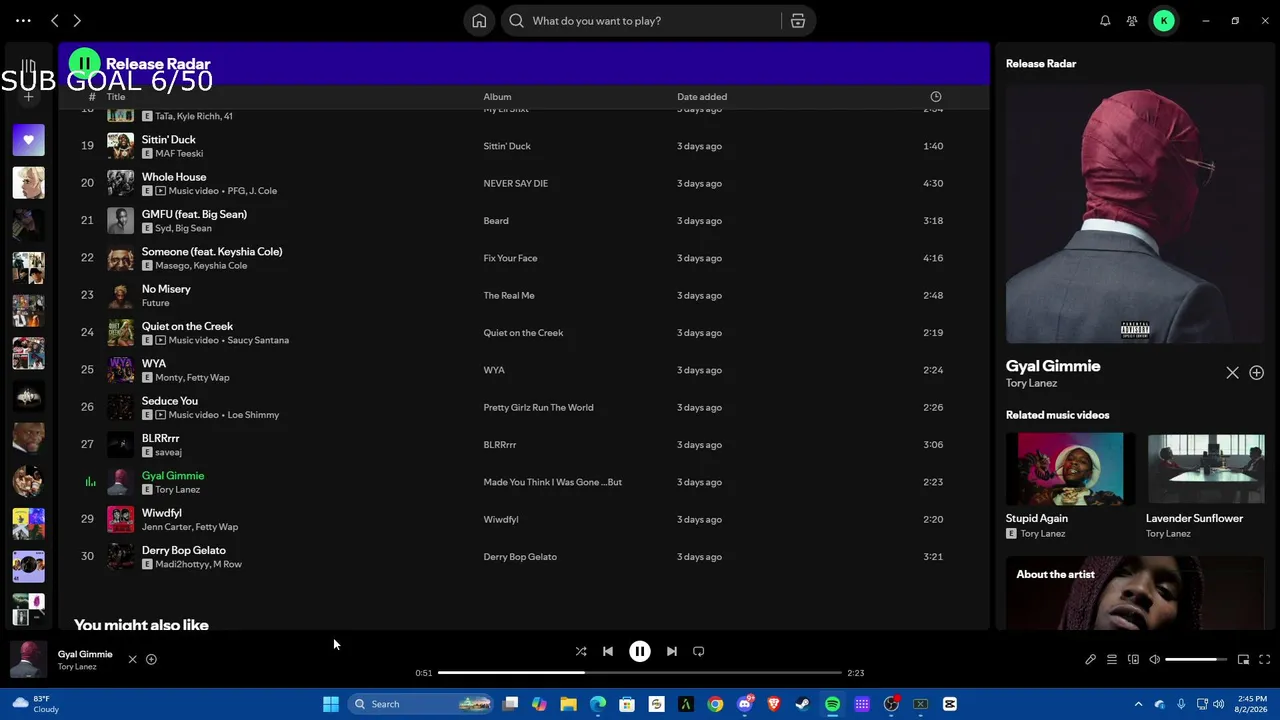The image size is (1280, 720).
Task: Skip to the next track
Action: coord(672,652)
